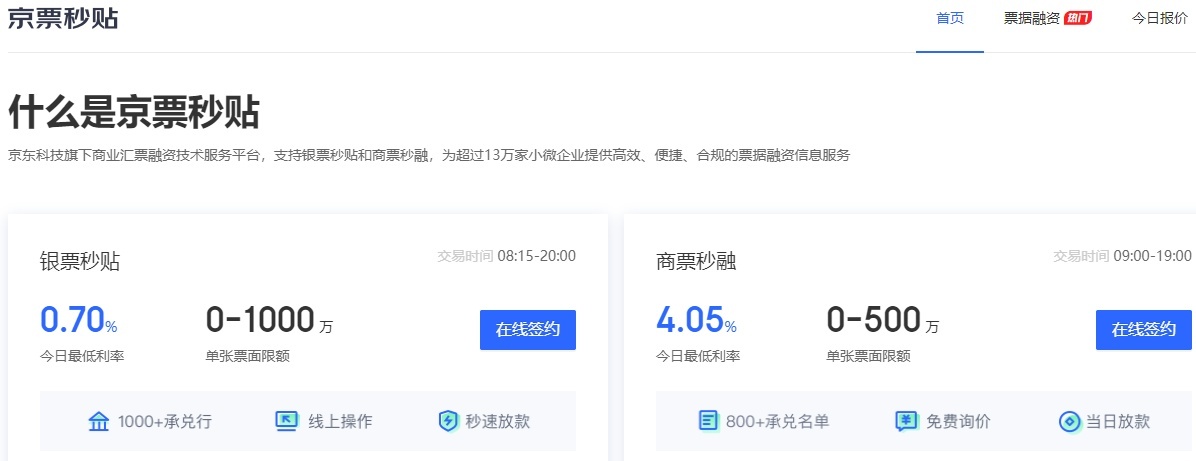
Task: Click the yen chat icon beside 免费询价
Action: 906,421
